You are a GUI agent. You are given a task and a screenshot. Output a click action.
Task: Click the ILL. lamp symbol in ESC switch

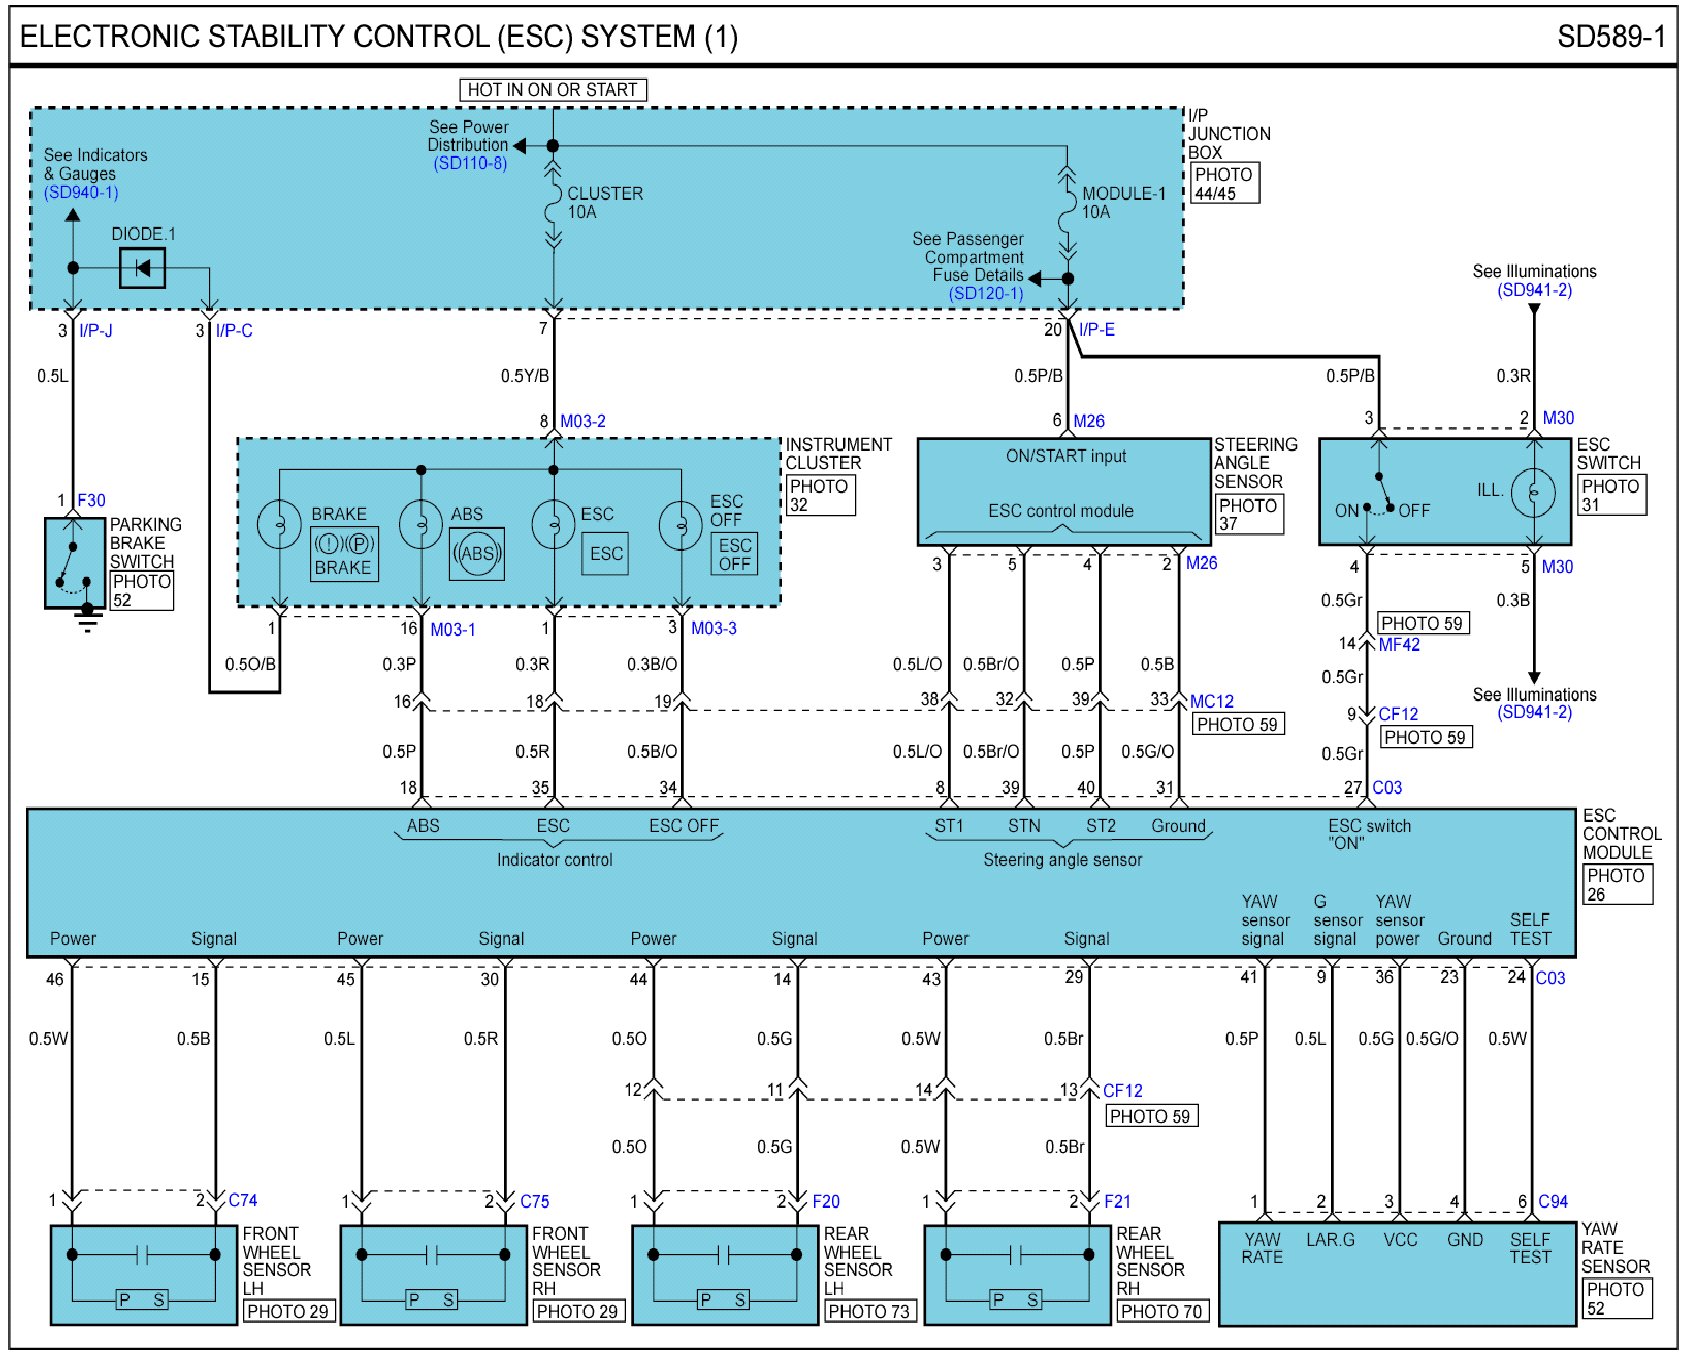(1533, 491)
